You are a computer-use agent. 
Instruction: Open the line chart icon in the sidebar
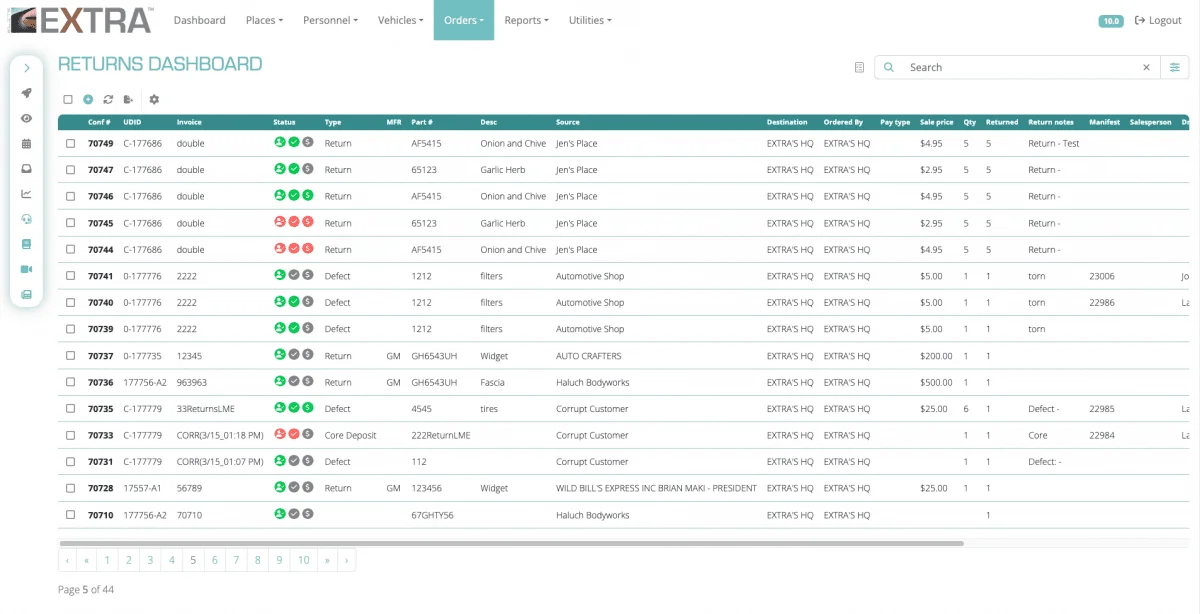(27, 194)
